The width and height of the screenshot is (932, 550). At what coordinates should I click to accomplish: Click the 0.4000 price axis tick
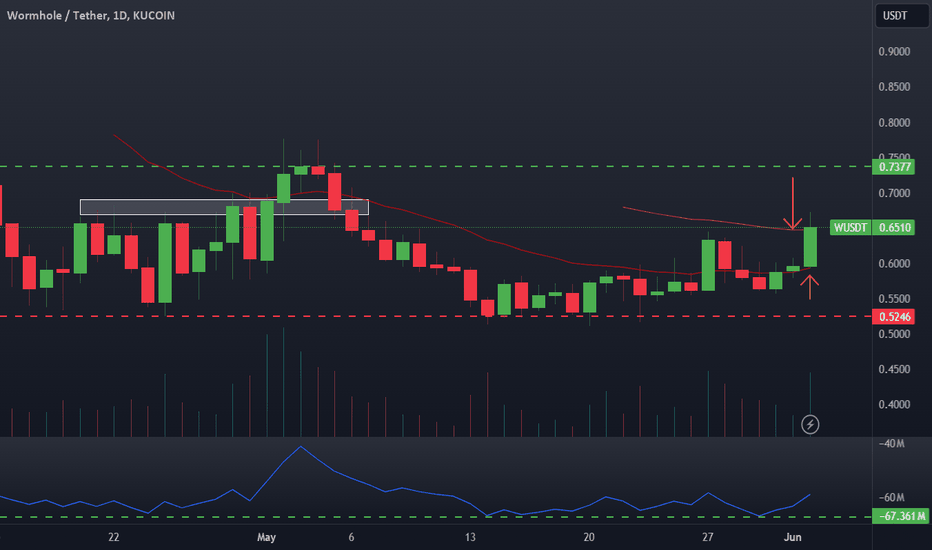tap(894, 404)
